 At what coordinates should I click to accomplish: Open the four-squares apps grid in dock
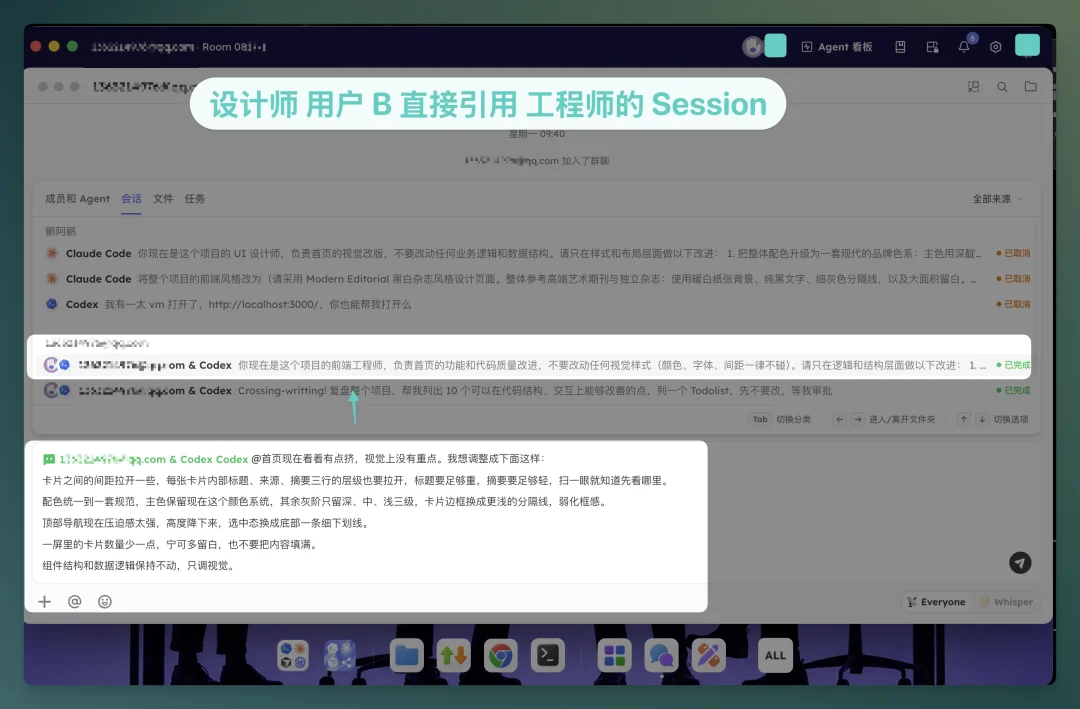tap(614, 655)
